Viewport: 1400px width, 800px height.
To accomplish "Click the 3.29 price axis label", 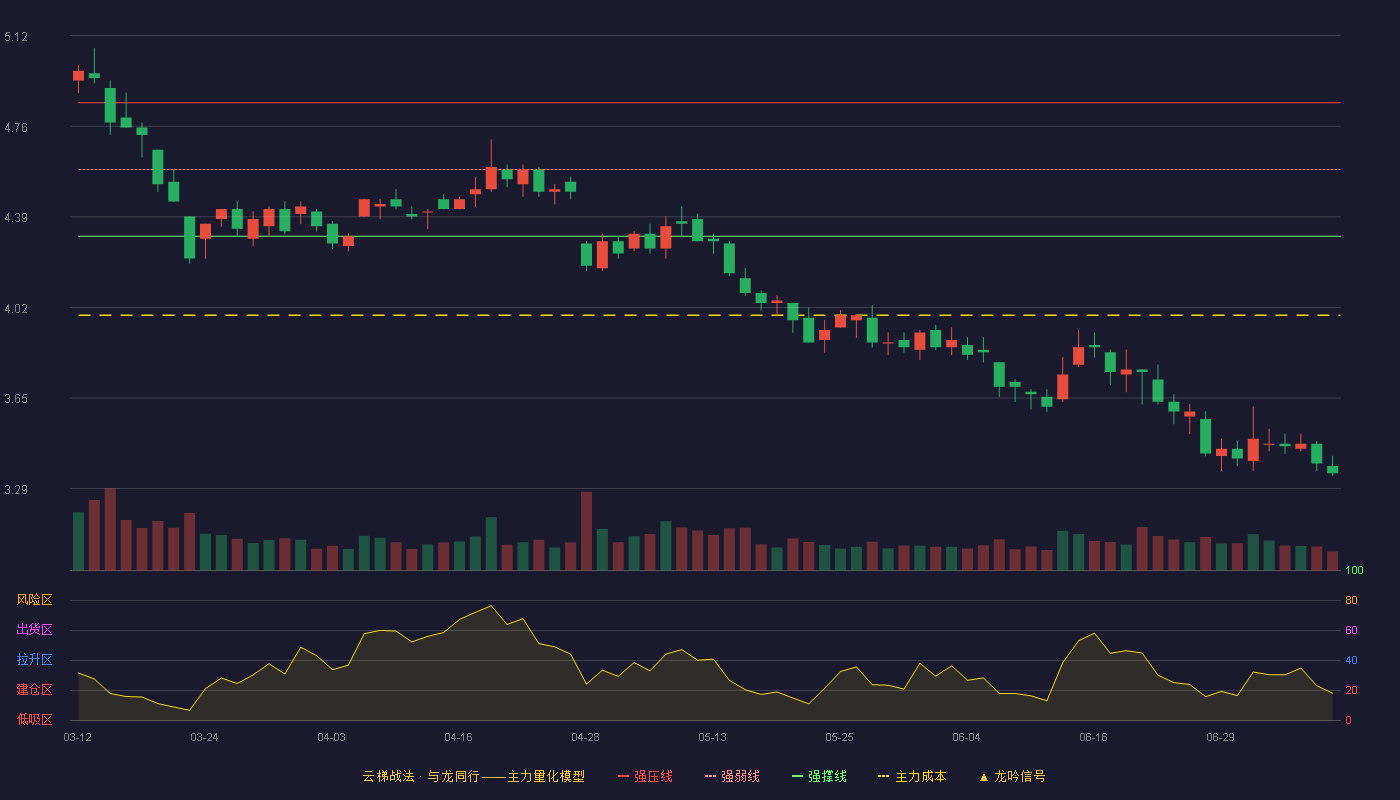I will (x=16, y=490).
